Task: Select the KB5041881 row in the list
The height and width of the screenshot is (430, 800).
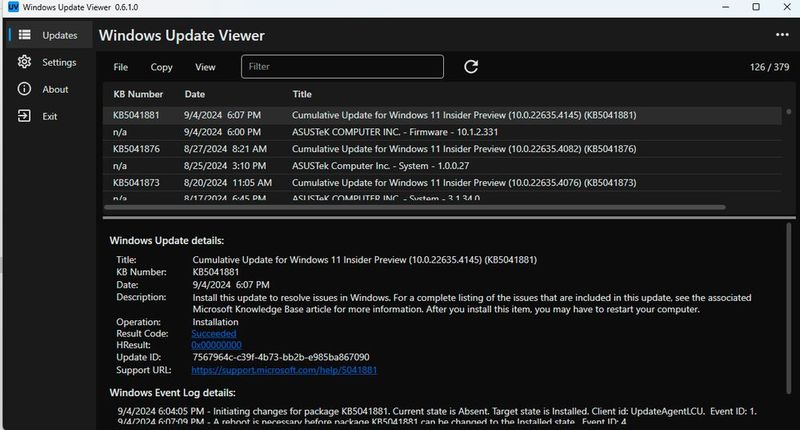Action: pos(442,115)
